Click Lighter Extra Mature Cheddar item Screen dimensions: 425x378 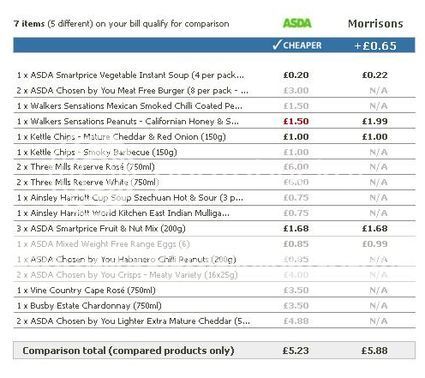click(x=133, y=321)
